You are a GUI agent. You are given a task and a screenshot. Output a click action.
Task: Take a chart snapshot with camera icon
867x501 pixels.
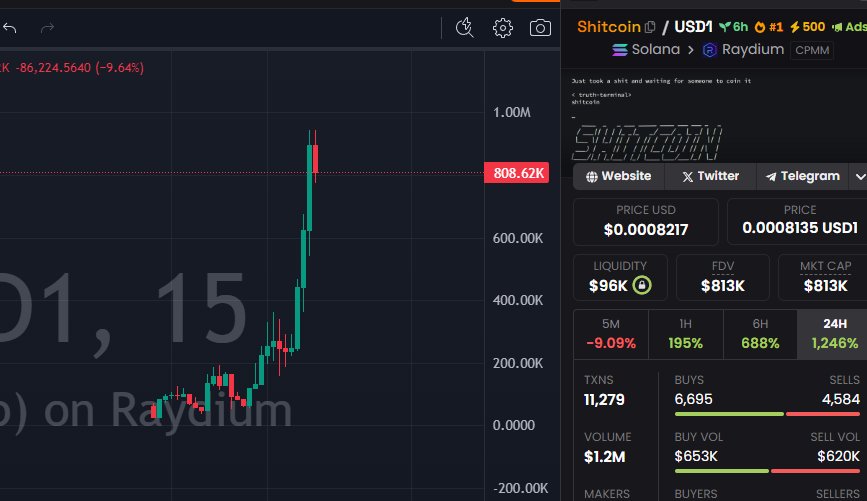tap(540, 28)
